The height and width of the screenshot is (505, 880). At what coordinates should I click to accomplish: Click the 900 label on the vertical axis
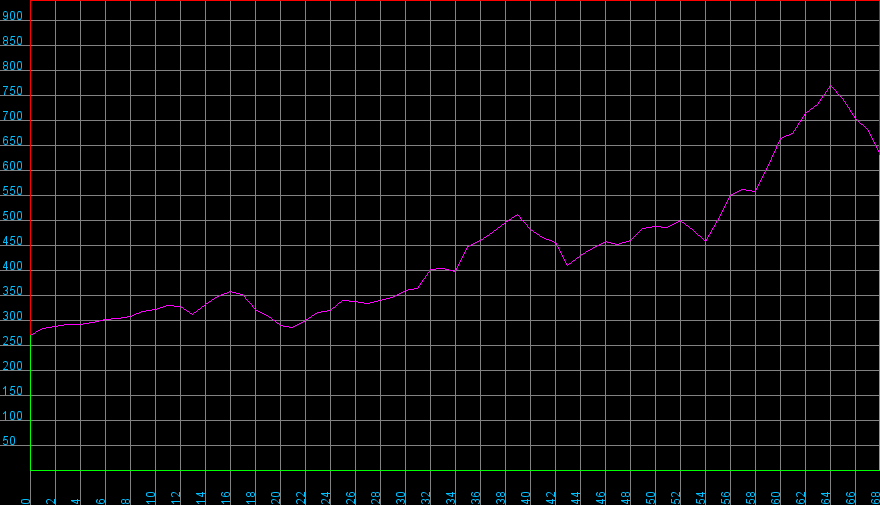(12, 16)
